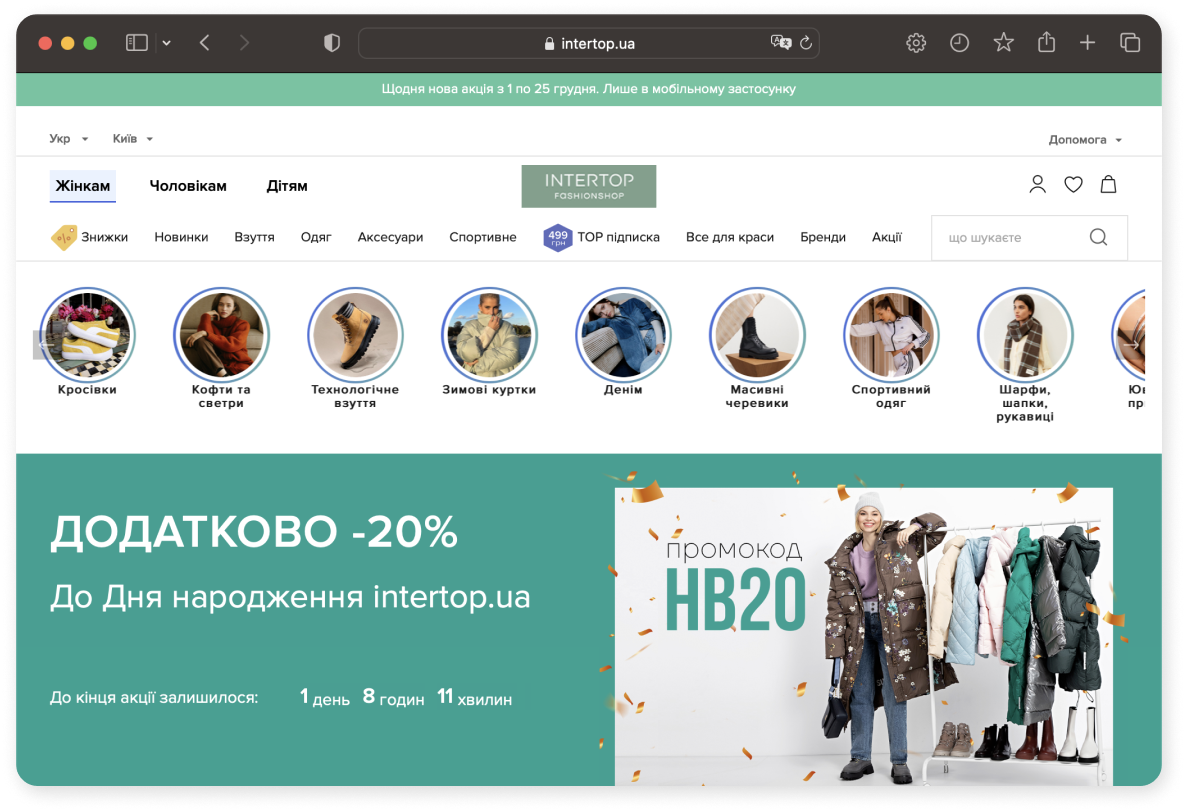
Task: Click the промокод HB20 promo image
Action: click(x=863, y=637)
